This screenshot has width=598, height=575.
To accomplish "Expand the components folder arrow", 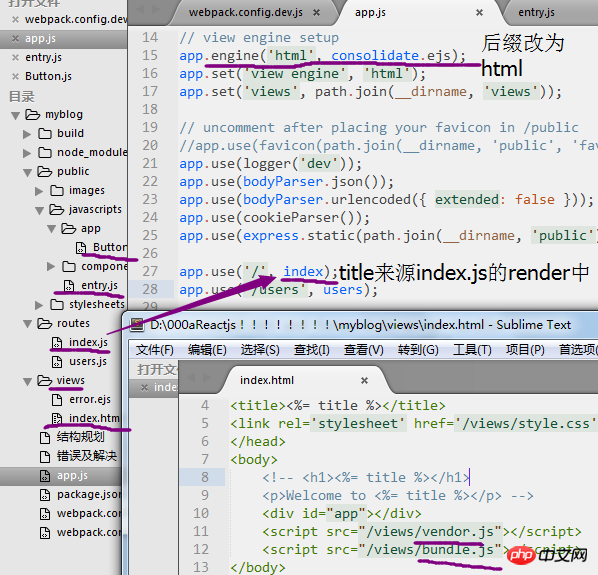I will [51, 267].
